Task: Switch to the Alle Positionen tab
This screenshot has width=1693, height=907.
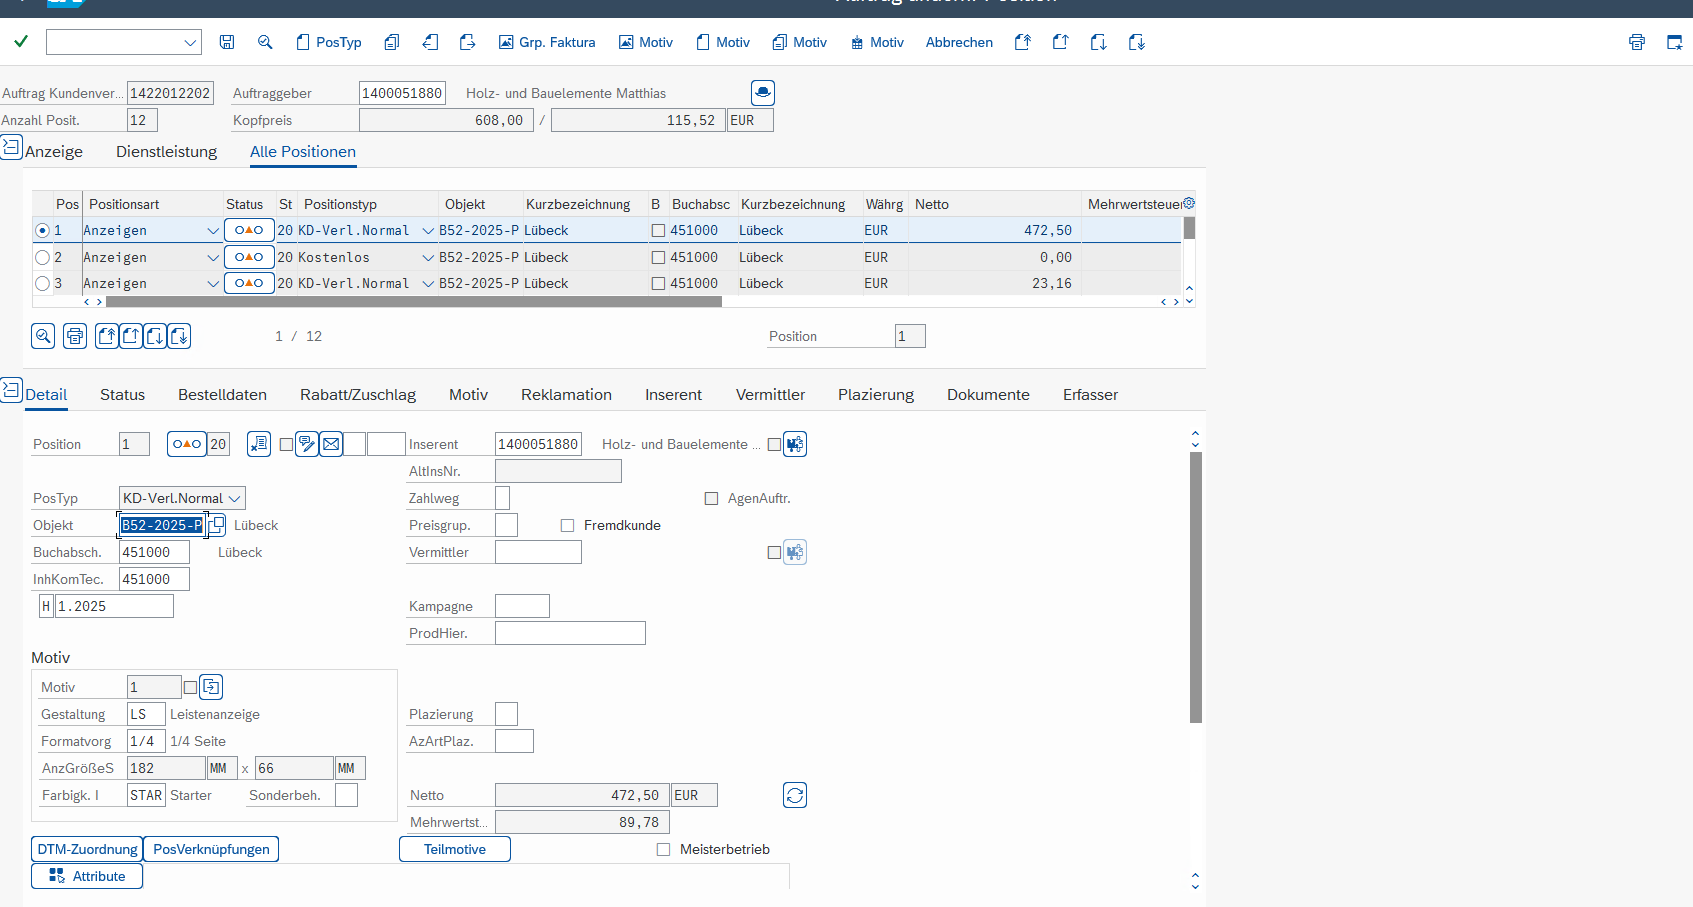Action: (303, 151)
